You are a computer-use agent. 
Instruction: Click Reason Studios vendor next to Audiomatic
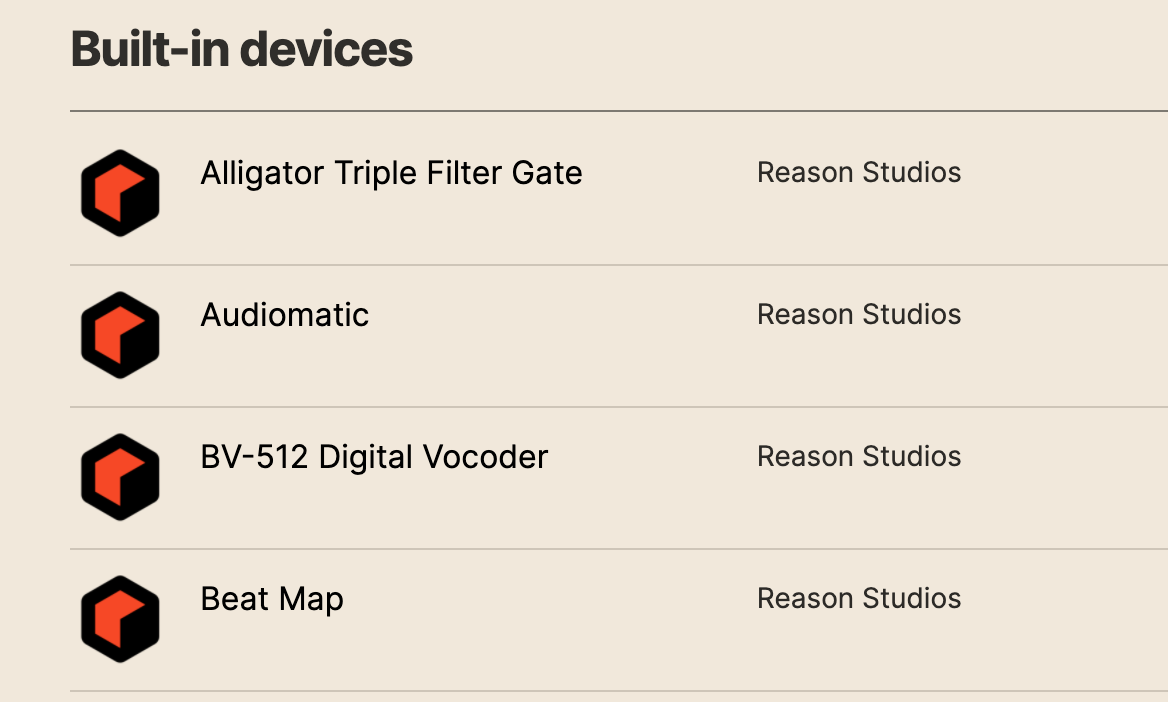859,314
